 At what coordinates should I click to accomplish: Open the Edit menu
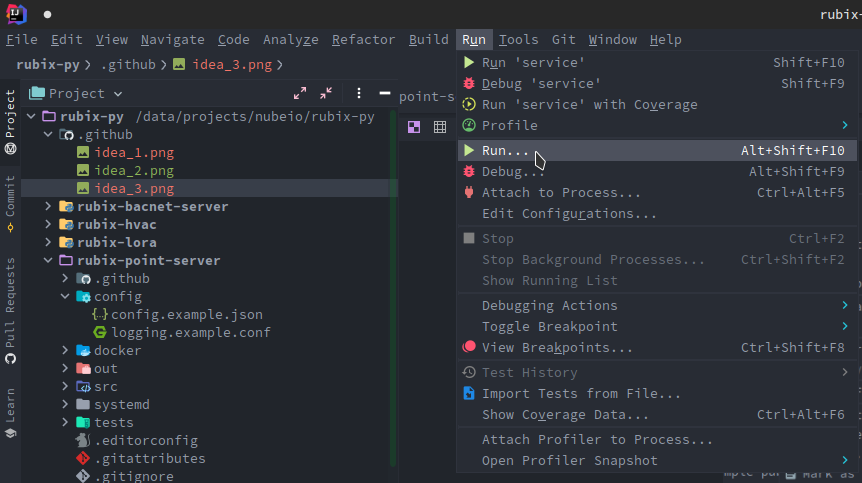[67, 40]
